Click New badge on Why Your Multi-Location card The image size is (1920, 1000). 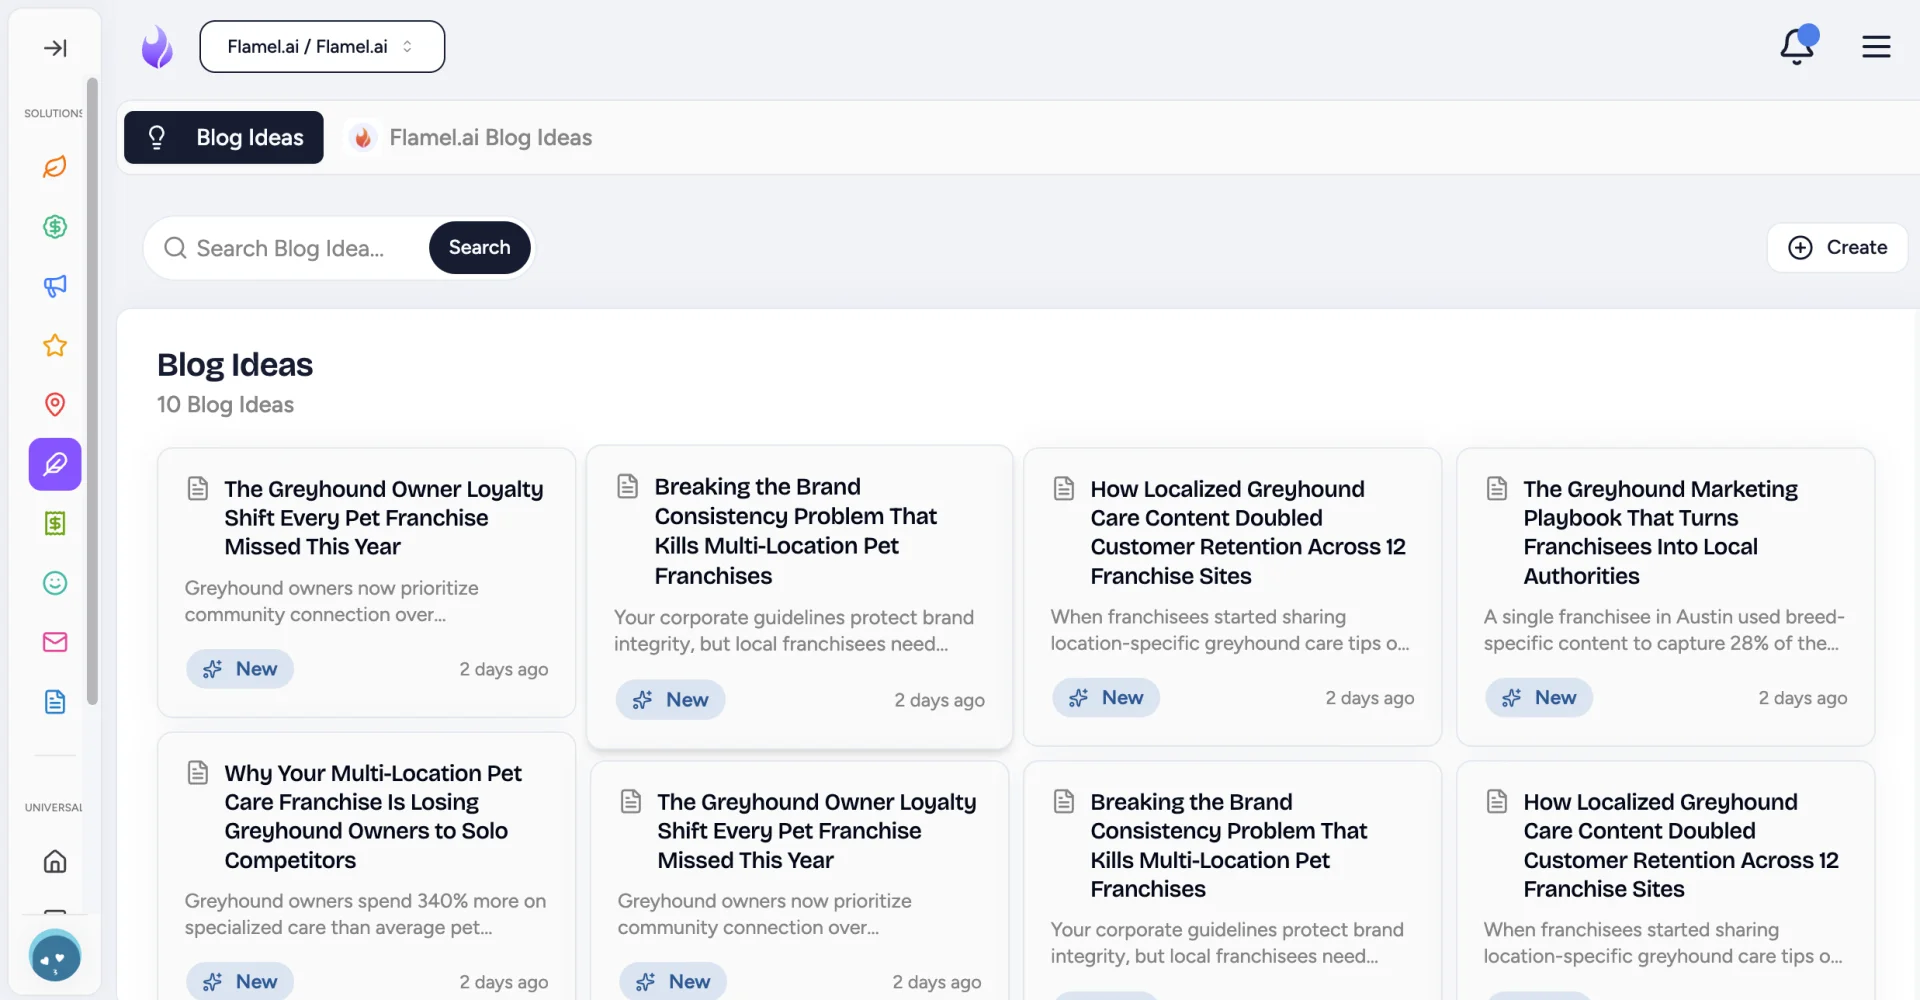(x=240, y=982)
